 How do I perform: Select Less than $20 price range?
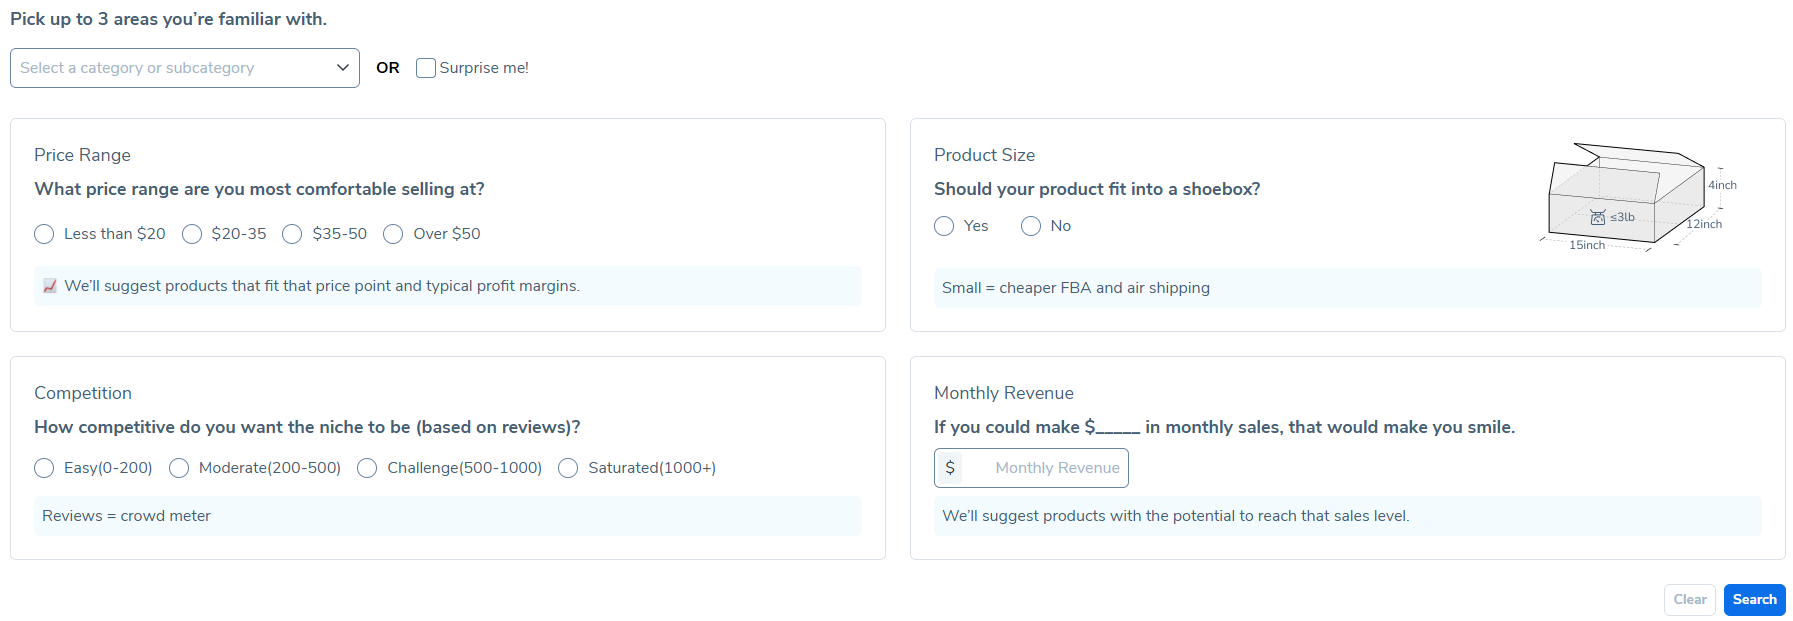[x=44, y=234]
